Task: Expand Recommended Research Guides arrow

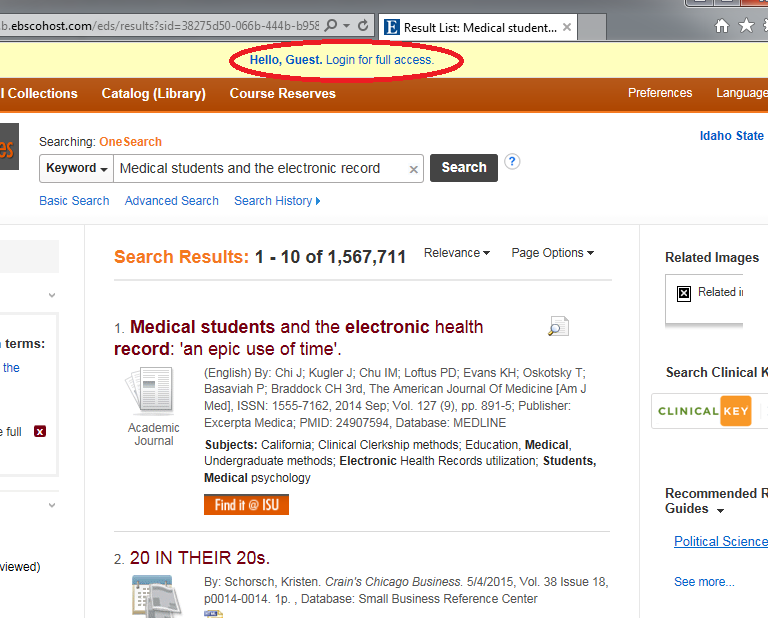Action: (720, 511)
